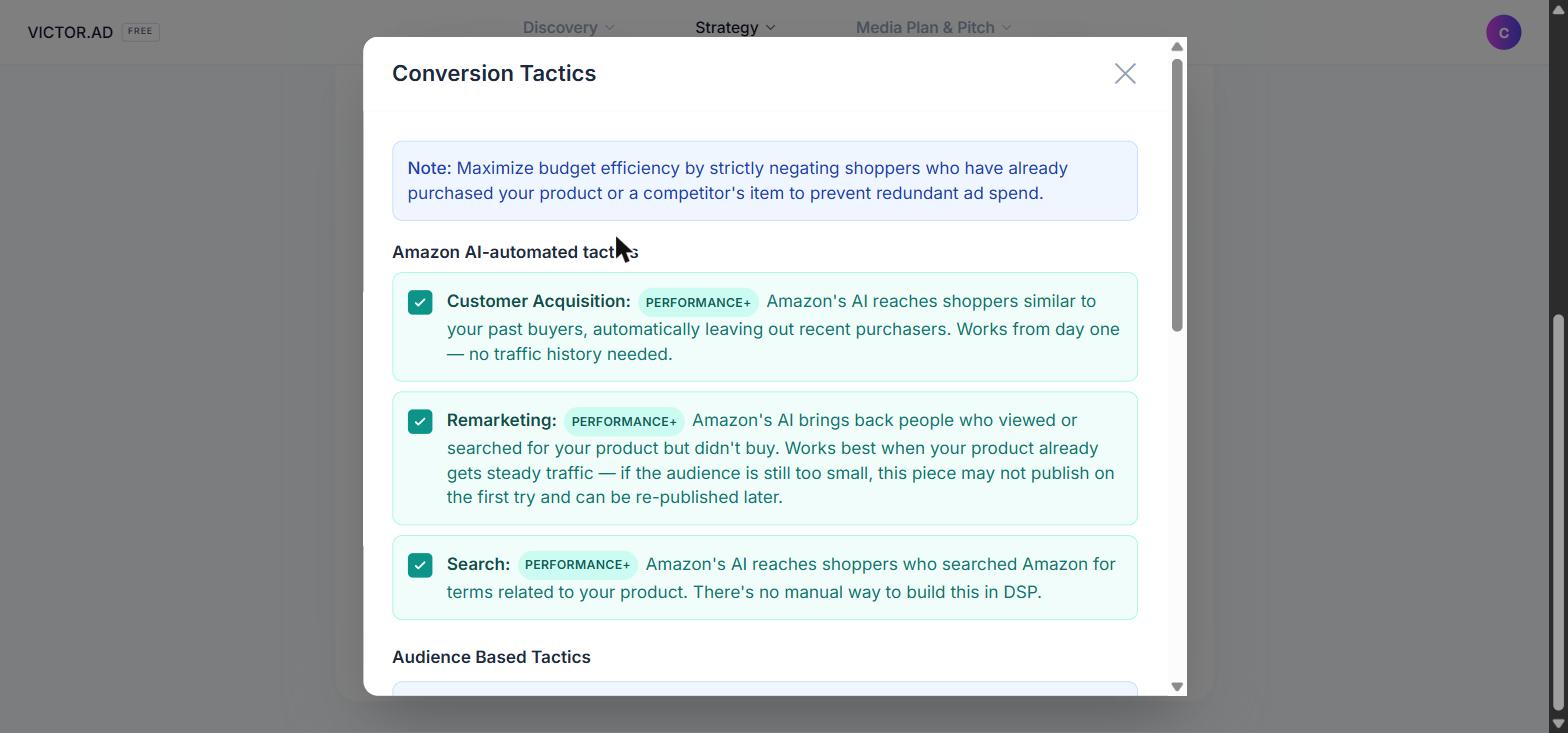The width and height of the screenshot is (1568, 733).
Task: Click the PERFORMANCE+ badge beside Remarketing
Action: pyautogui.click(x=624, y=421)
